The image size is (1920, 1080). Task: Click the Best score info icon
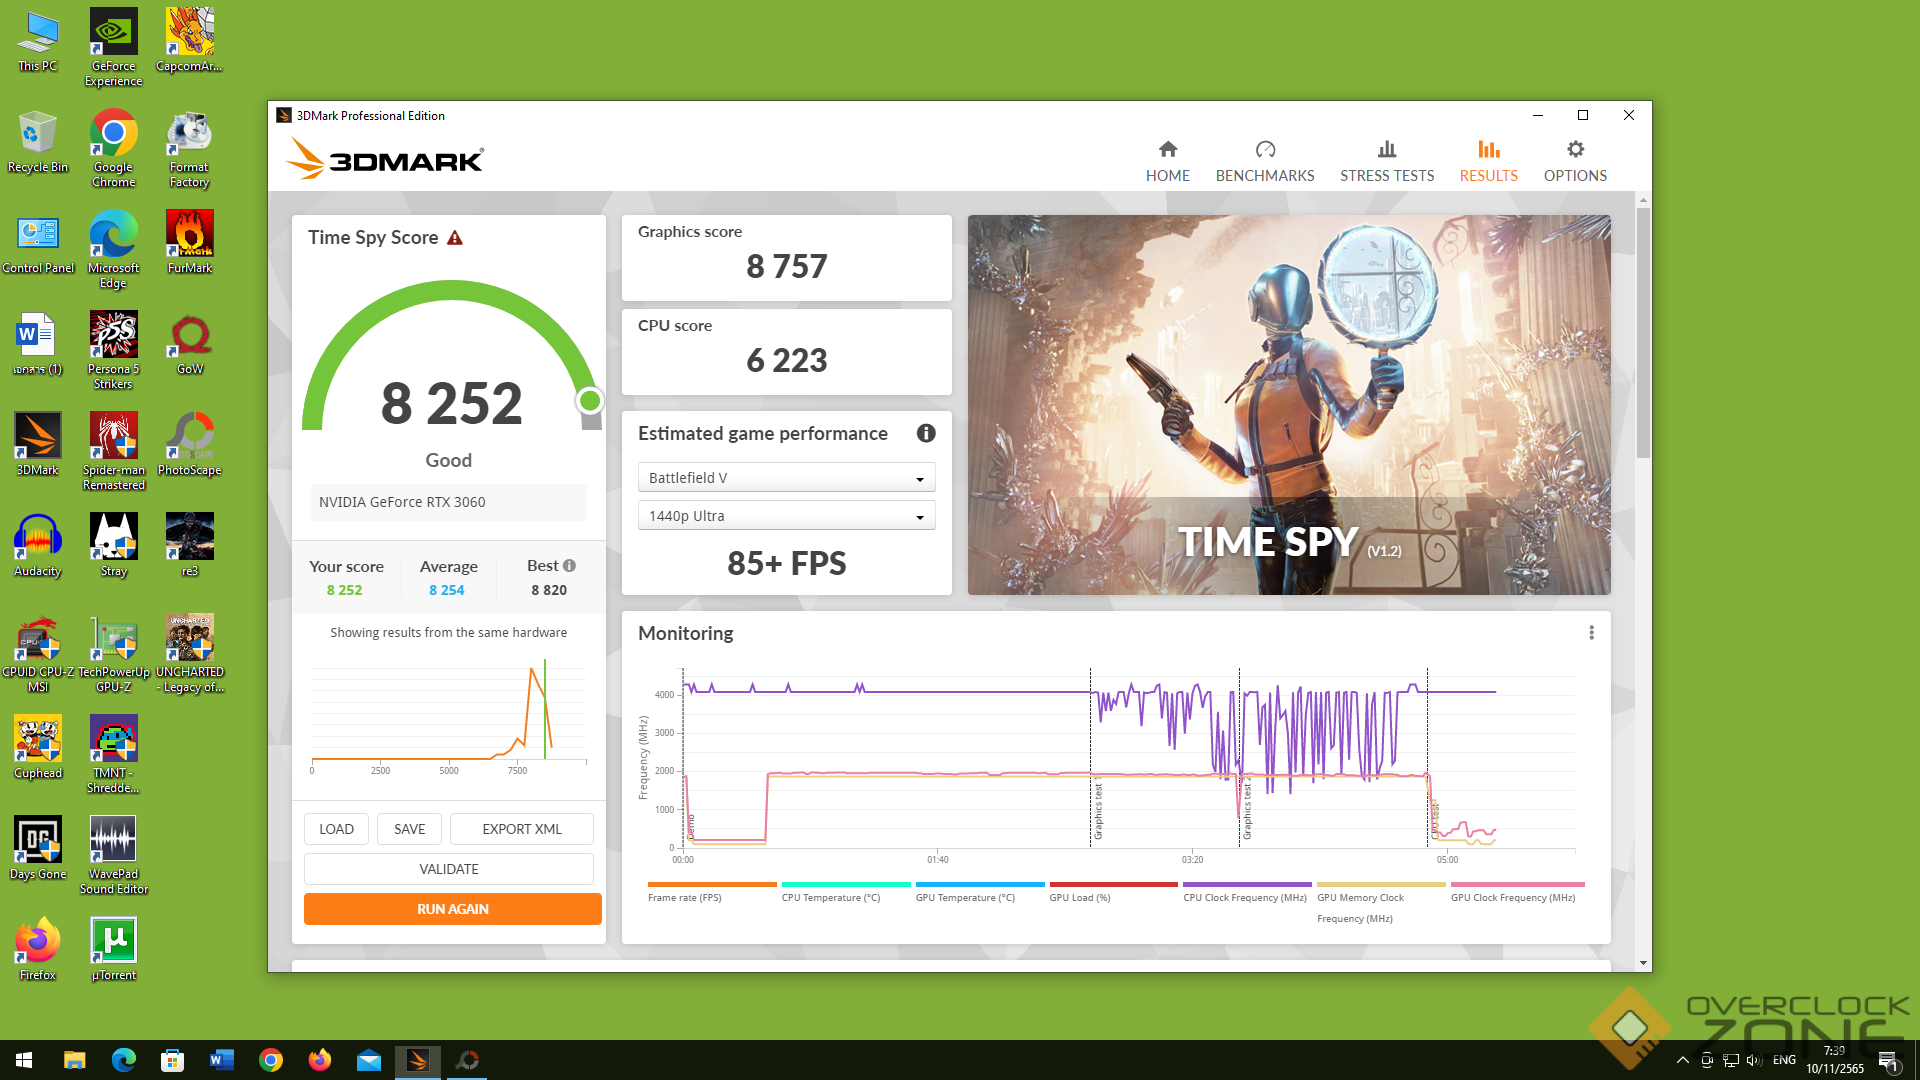(x=570, y=566)
